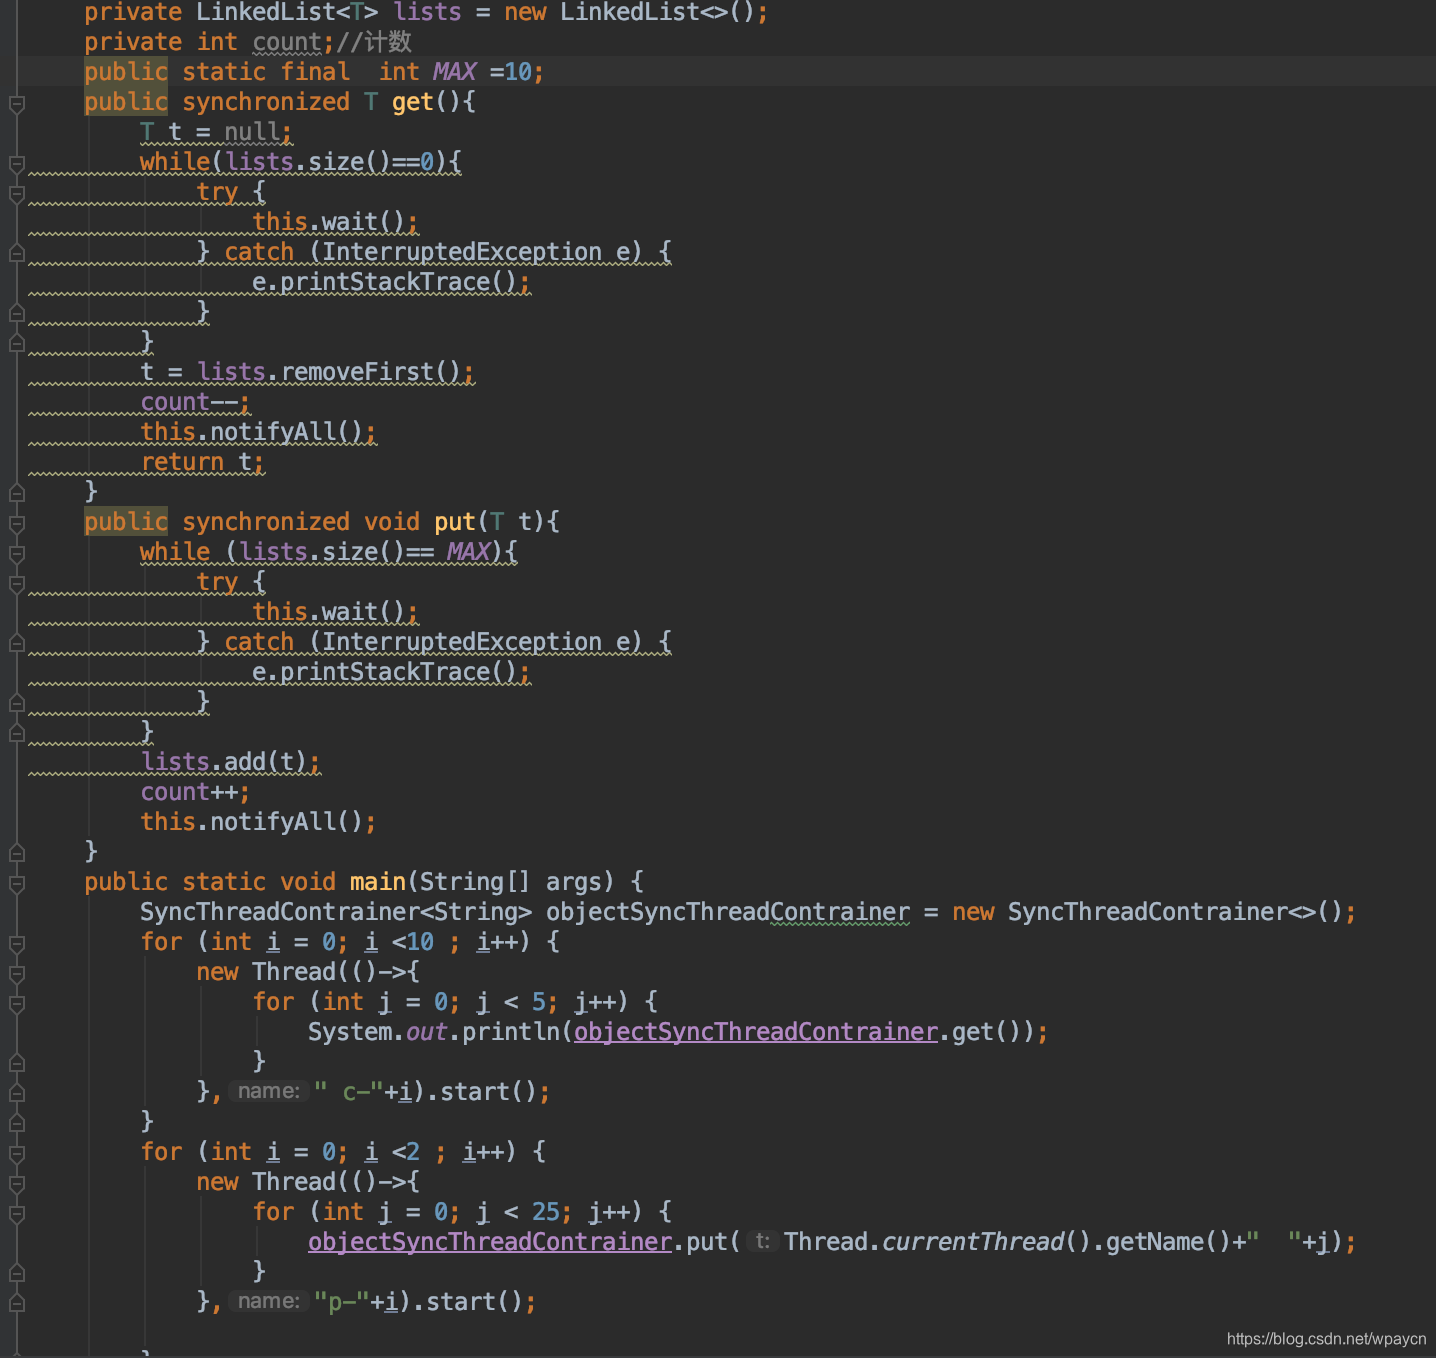Click 'e.printStackTrace();' inside the put method
The image size is (1436, 1358).
click(x=391, y=672)
